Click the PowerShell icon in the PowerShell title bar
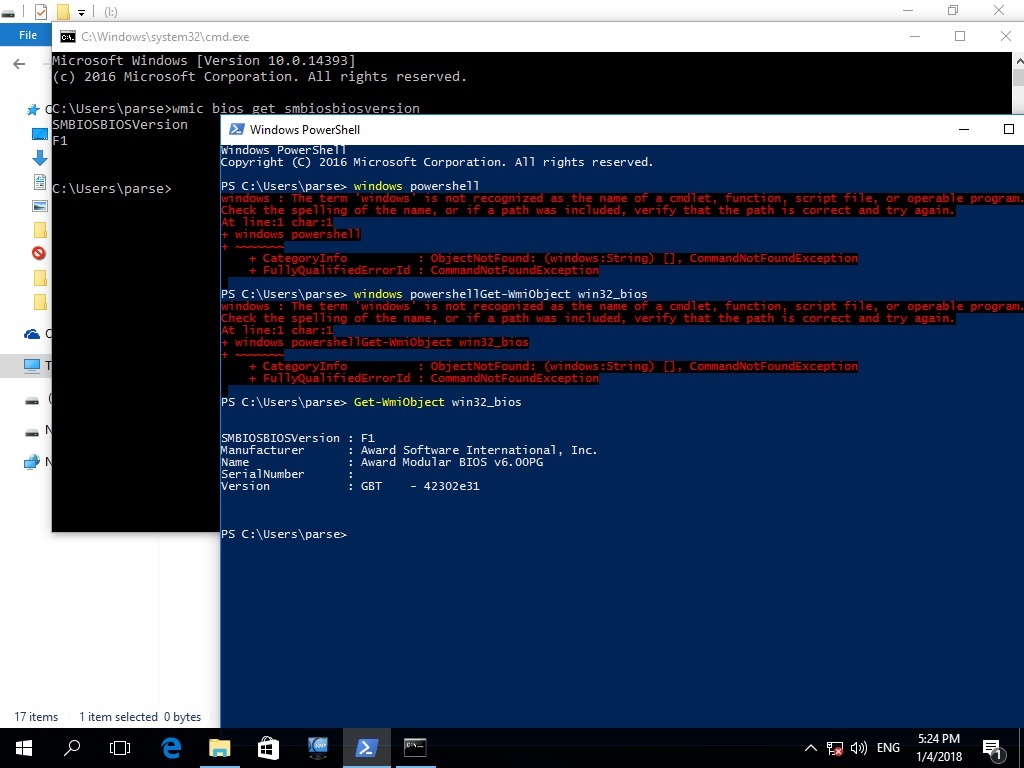This screenshot has height=768, width=1024. click(x=236, y=129)
